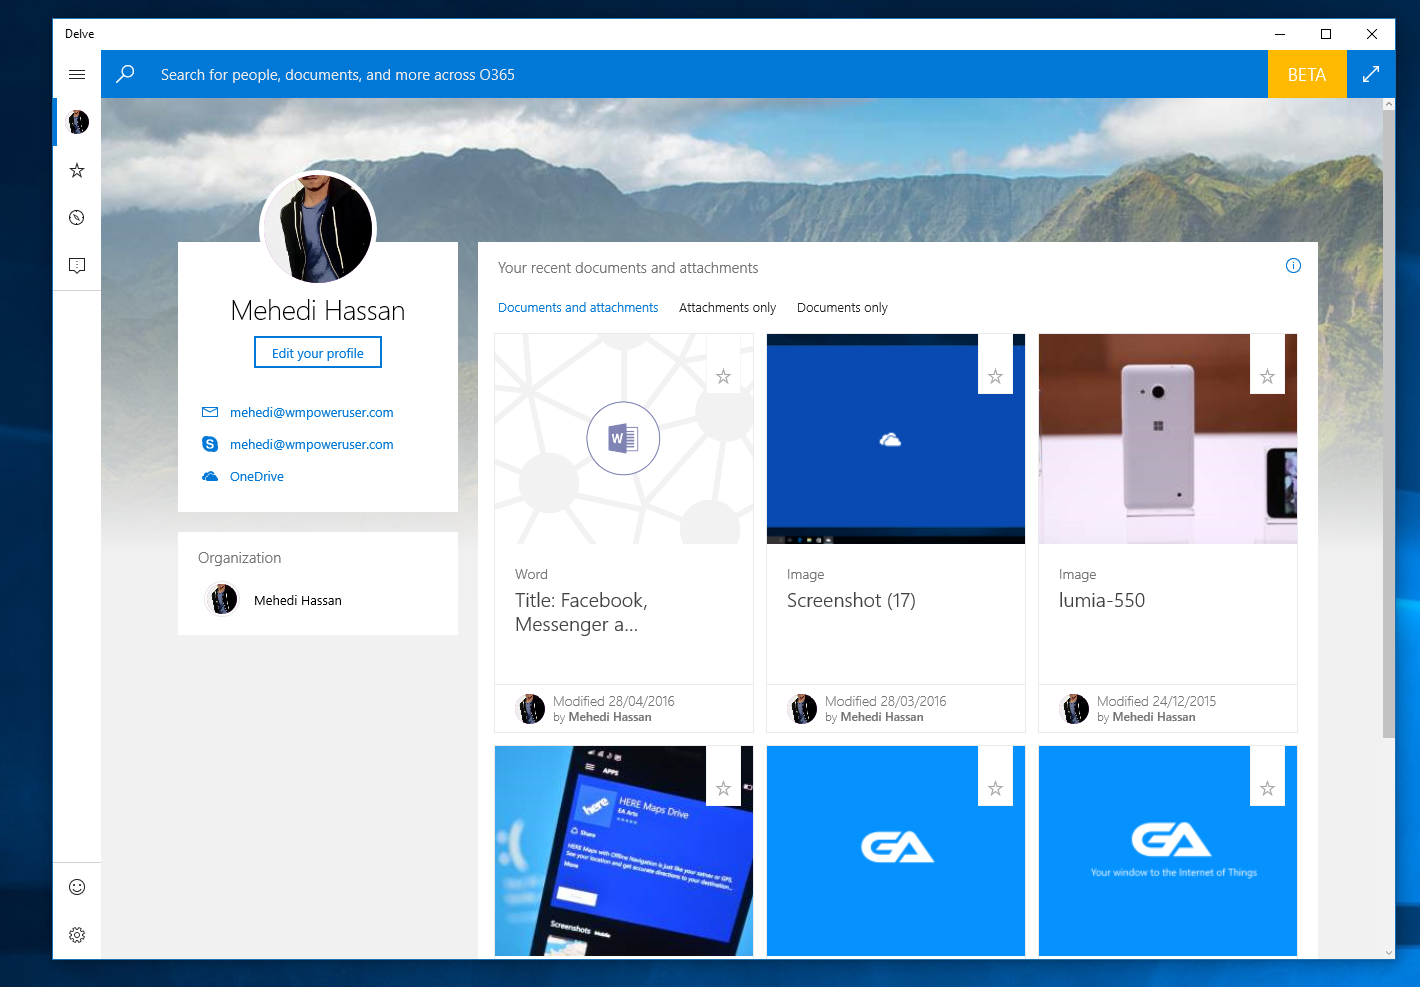Image resolution: width=1420 pixels, height=987 pixels.
Task: Open the OneDrive link
Action: click(257, 476)
